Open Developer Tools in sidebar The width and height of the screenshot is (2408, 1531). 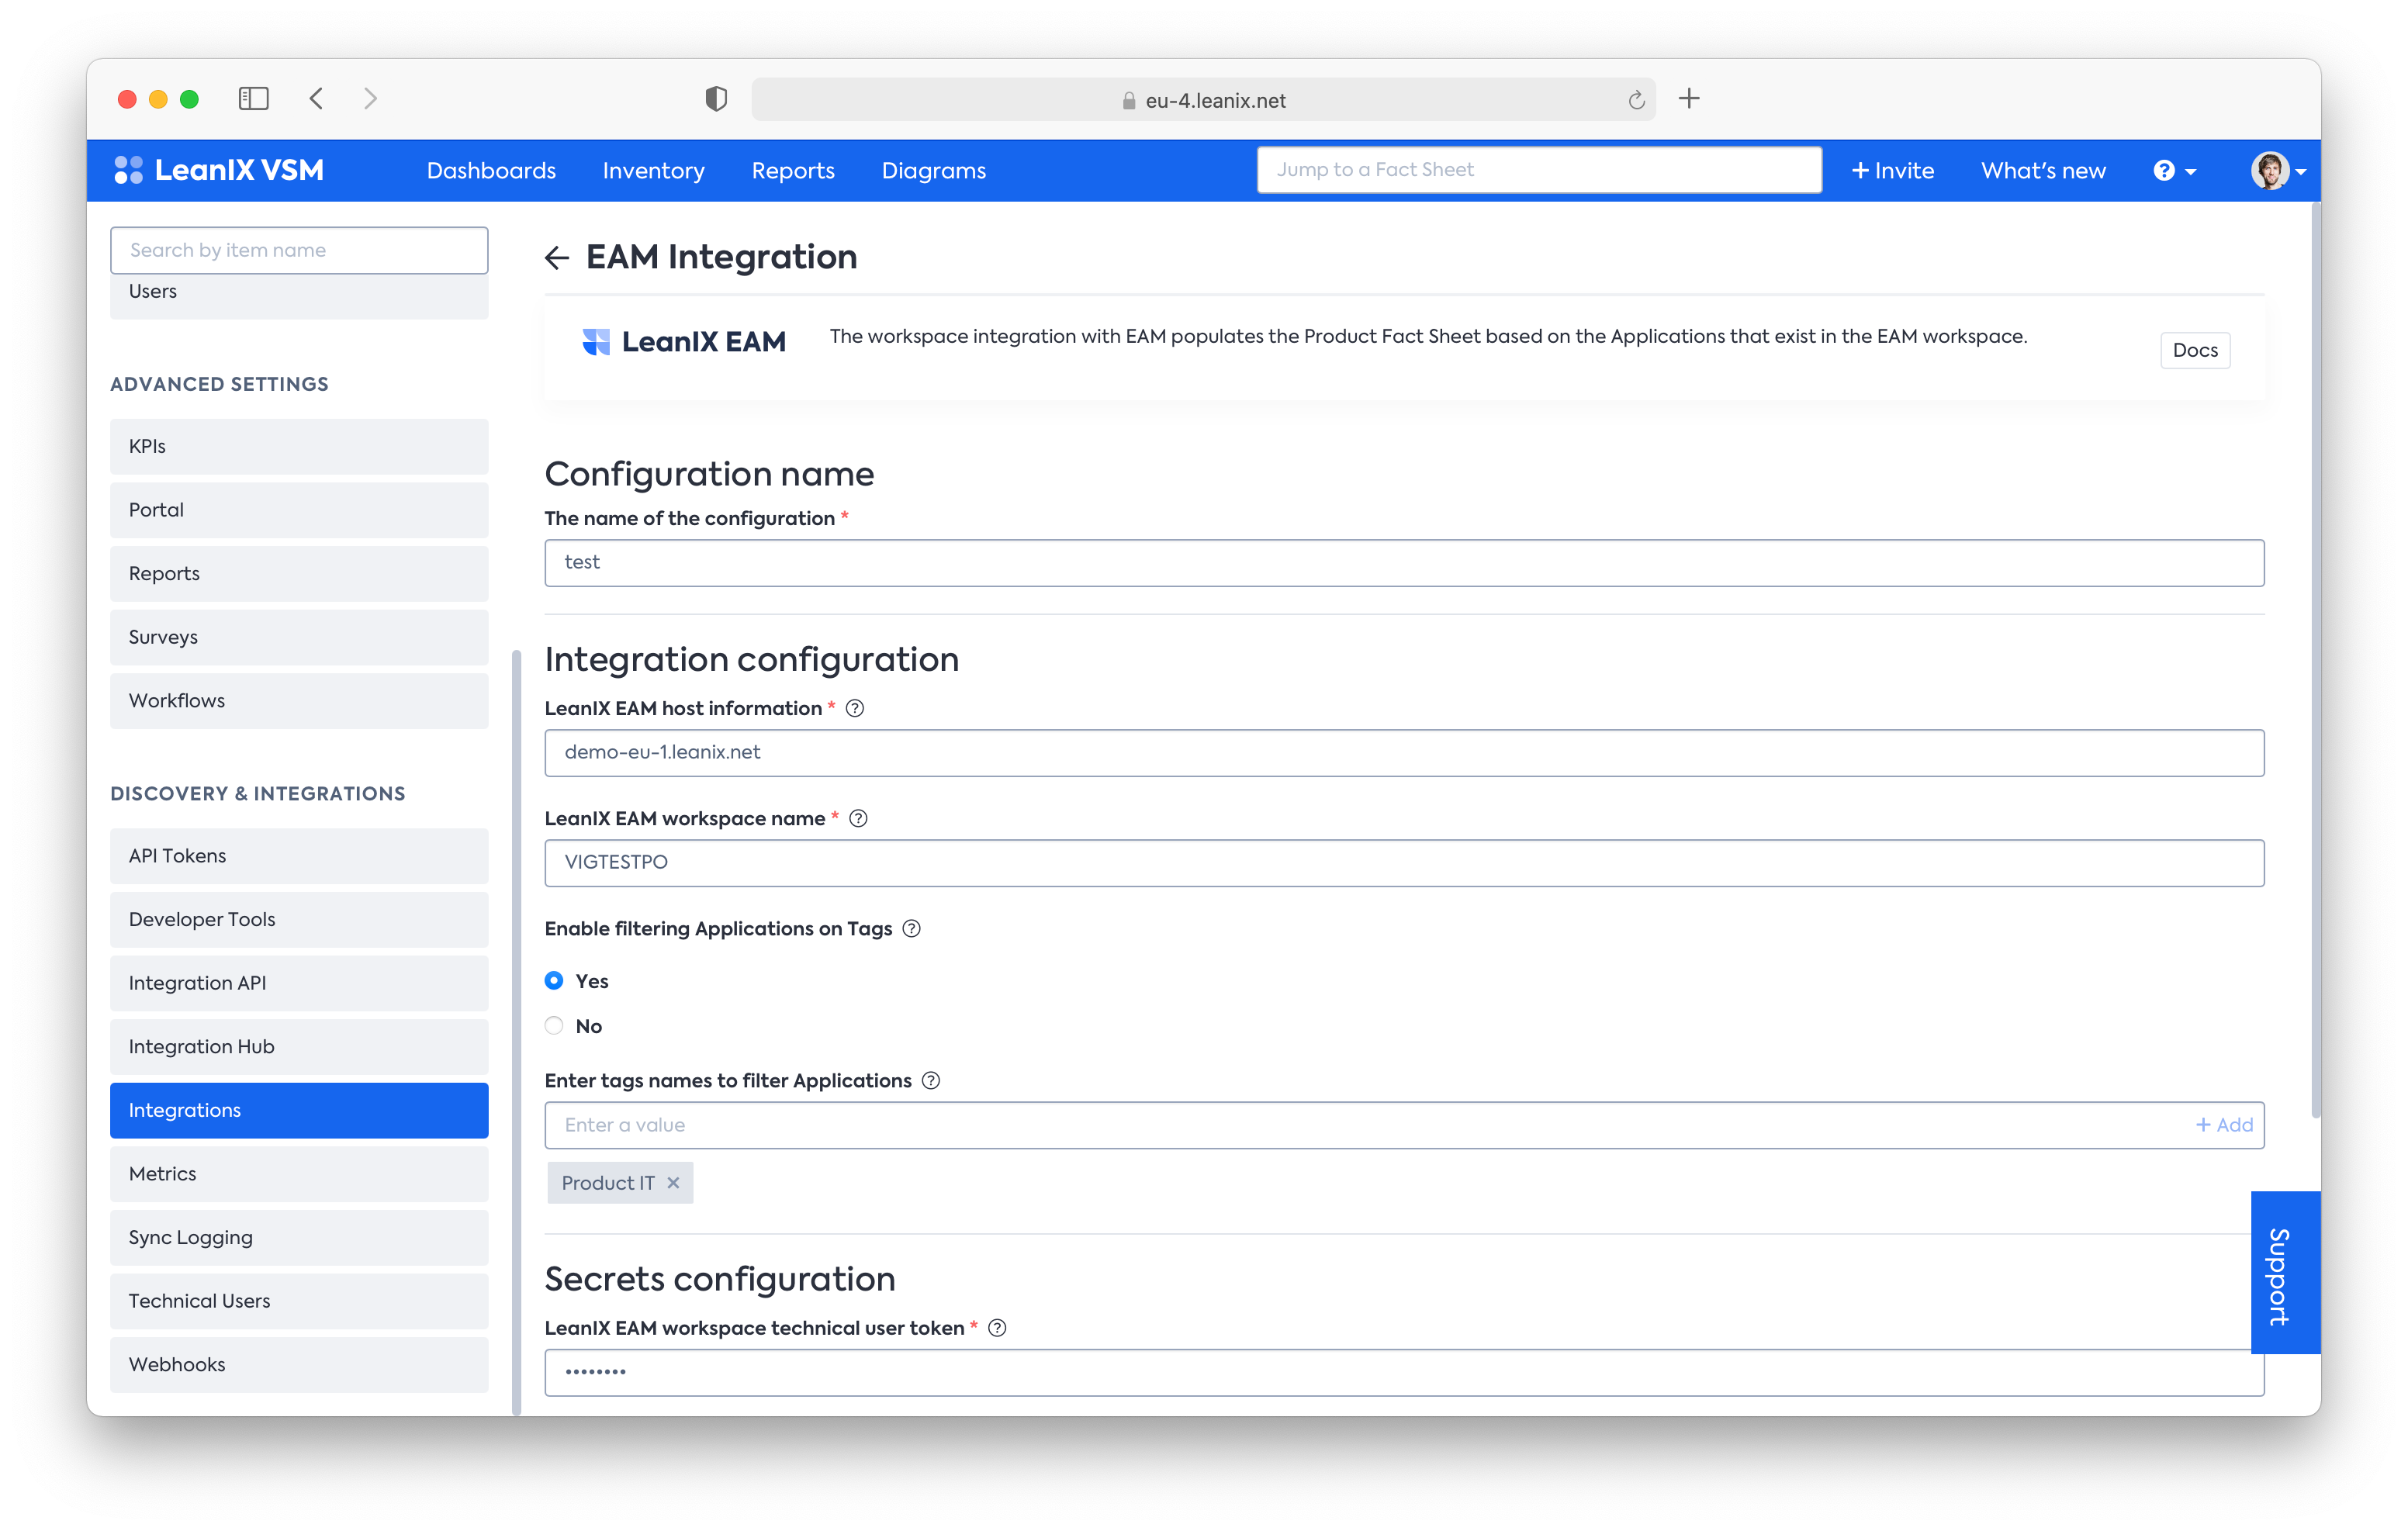pos(299,919)
